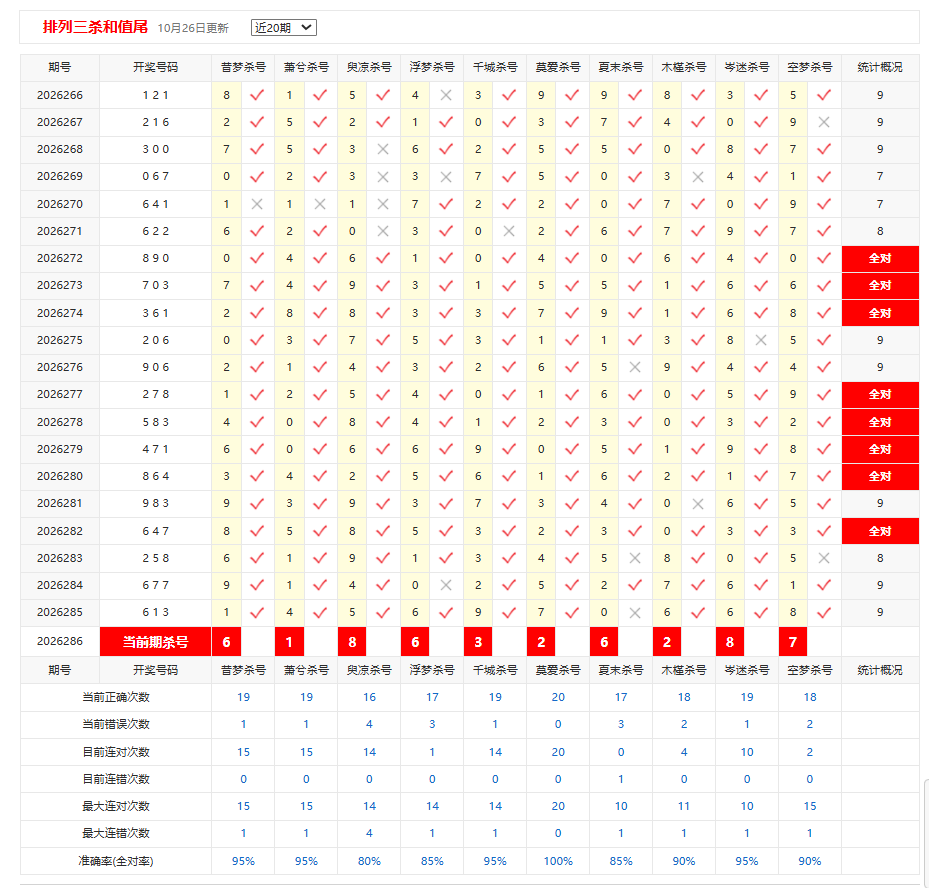Screen dimensions: 929x888
Task: Click the 100% accuracy value for 莫爱杀号
Action: pos(558,861)
